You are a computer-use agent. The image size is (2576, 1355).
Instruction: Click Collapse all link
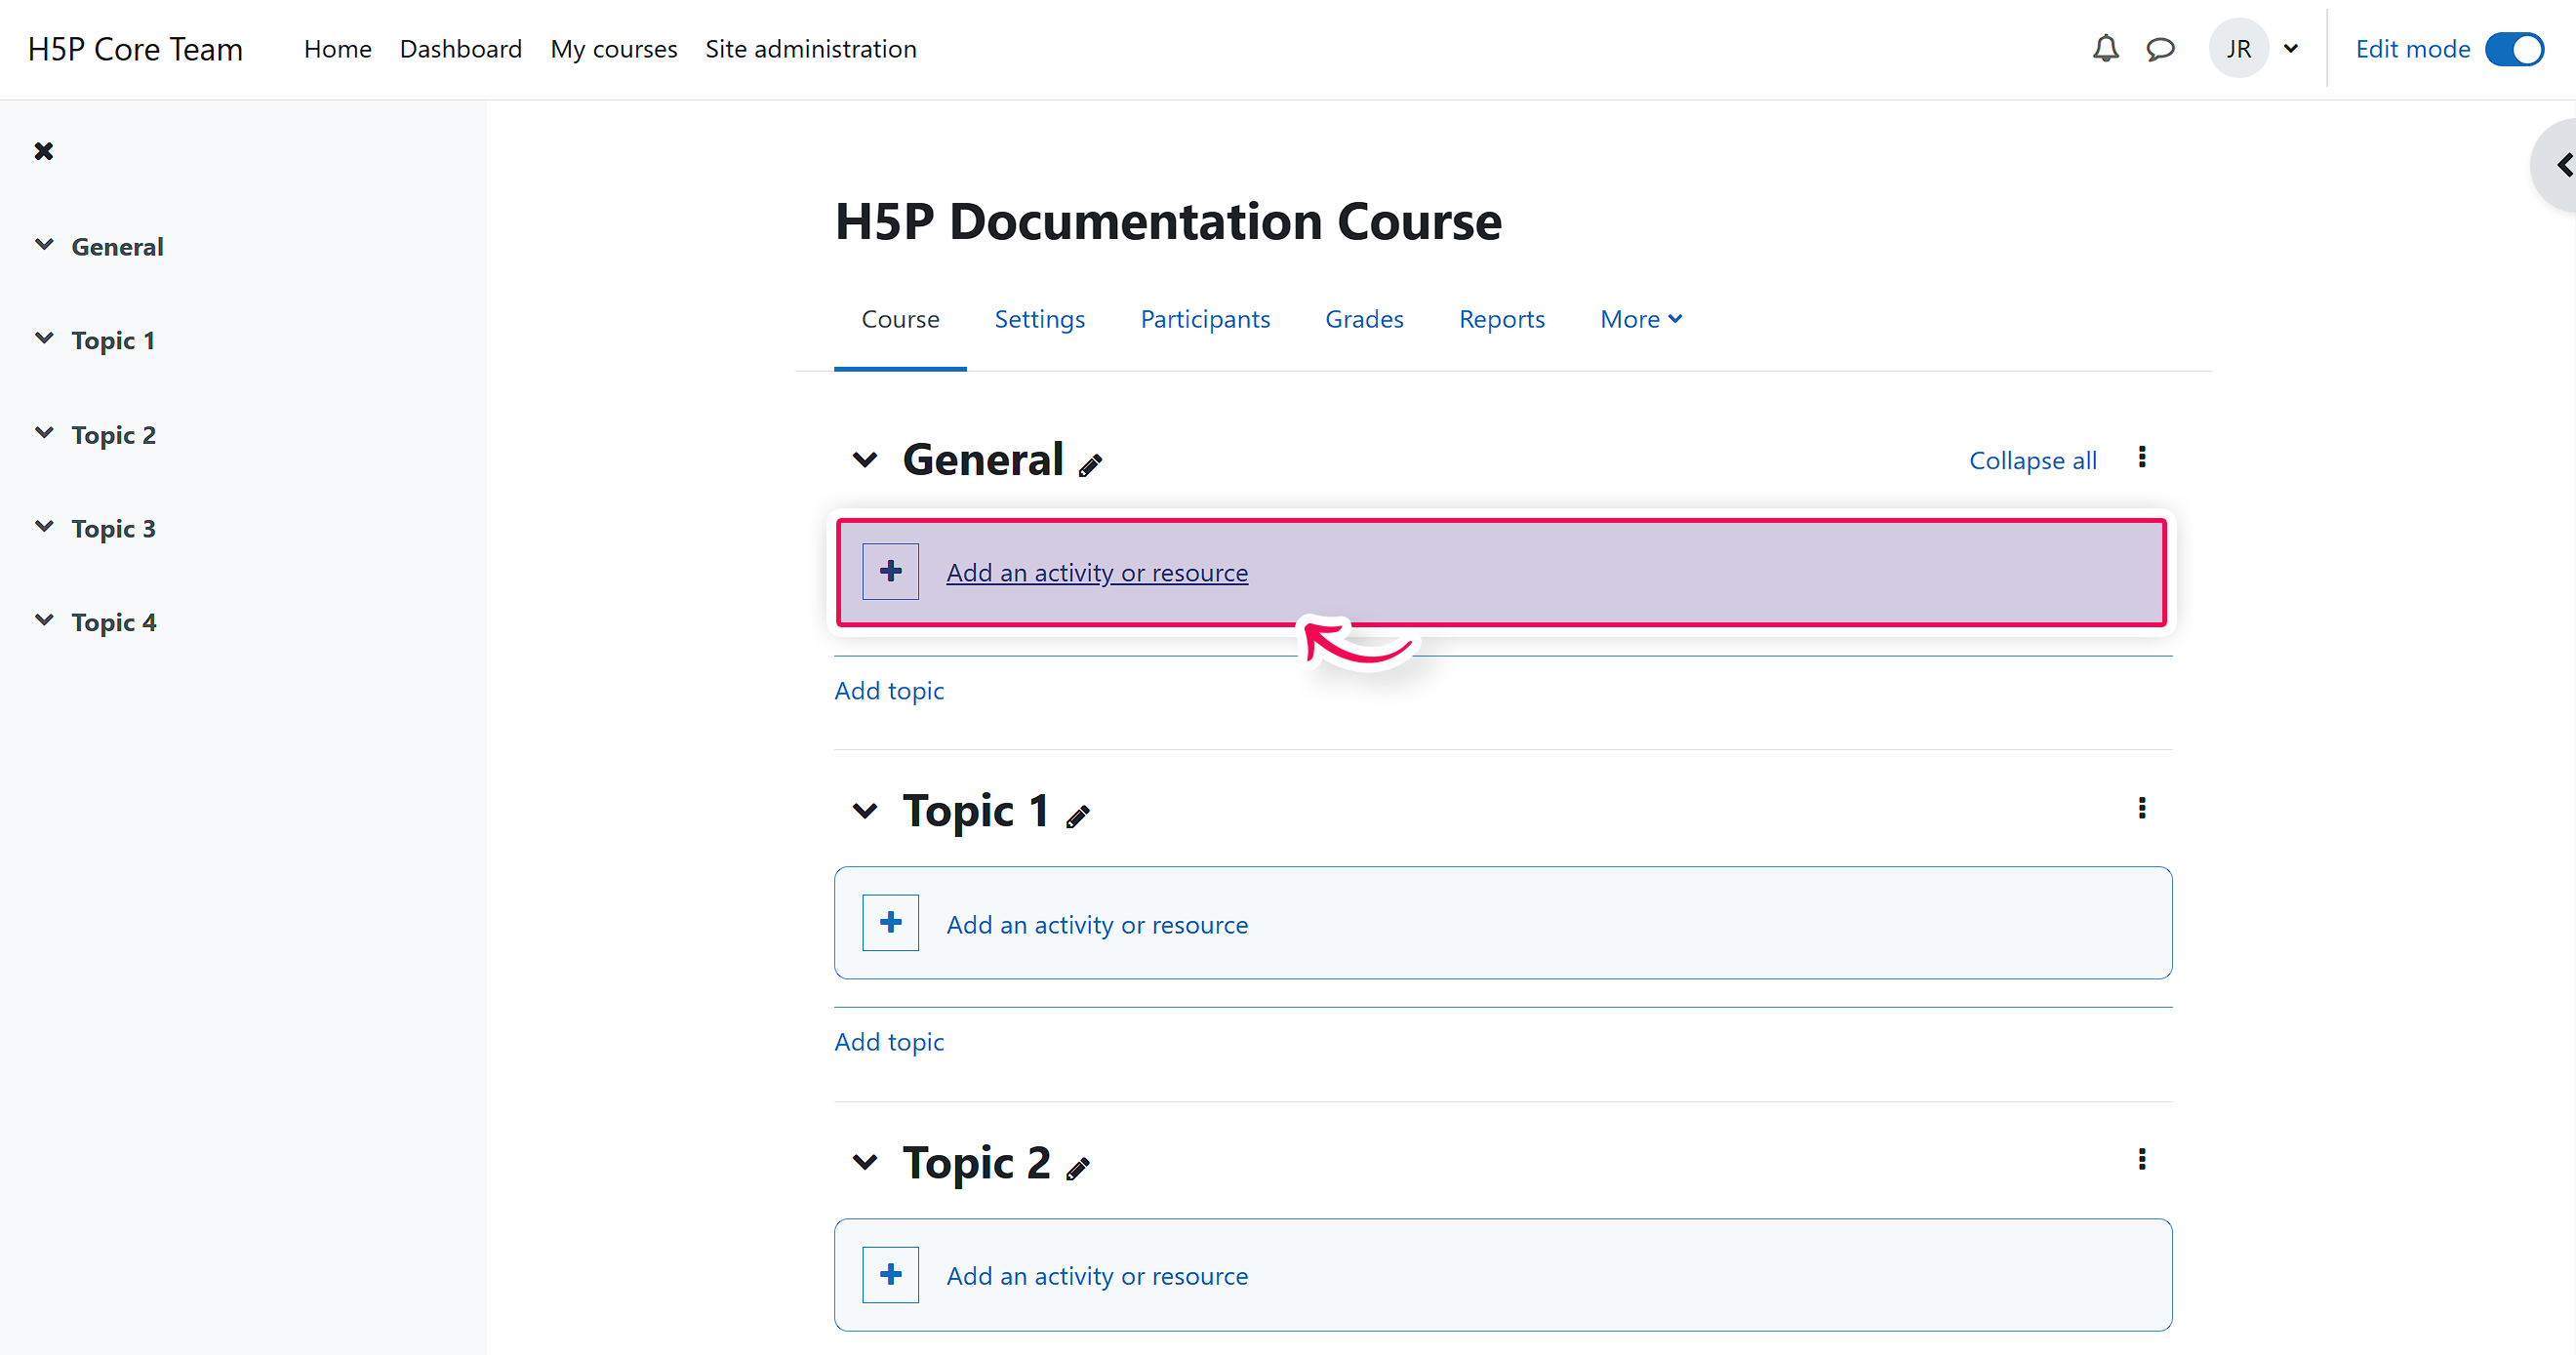2032,460
